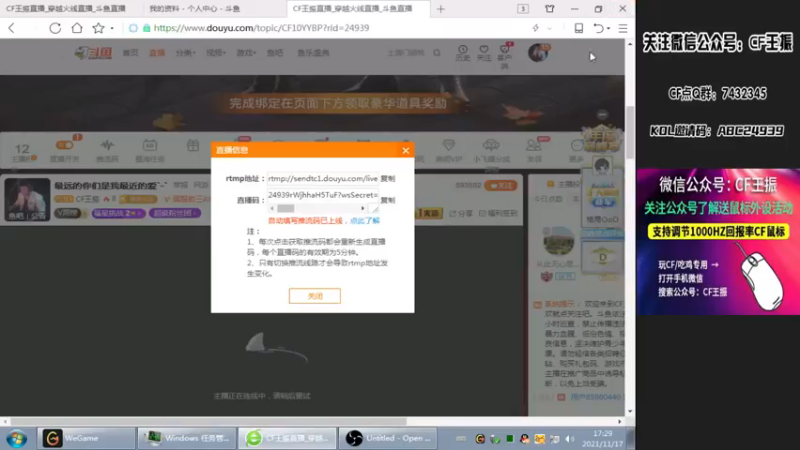The image size is (800, 450).
Task: Click the page horizontal scrollbar right arrow
Action: coord(620,422)
